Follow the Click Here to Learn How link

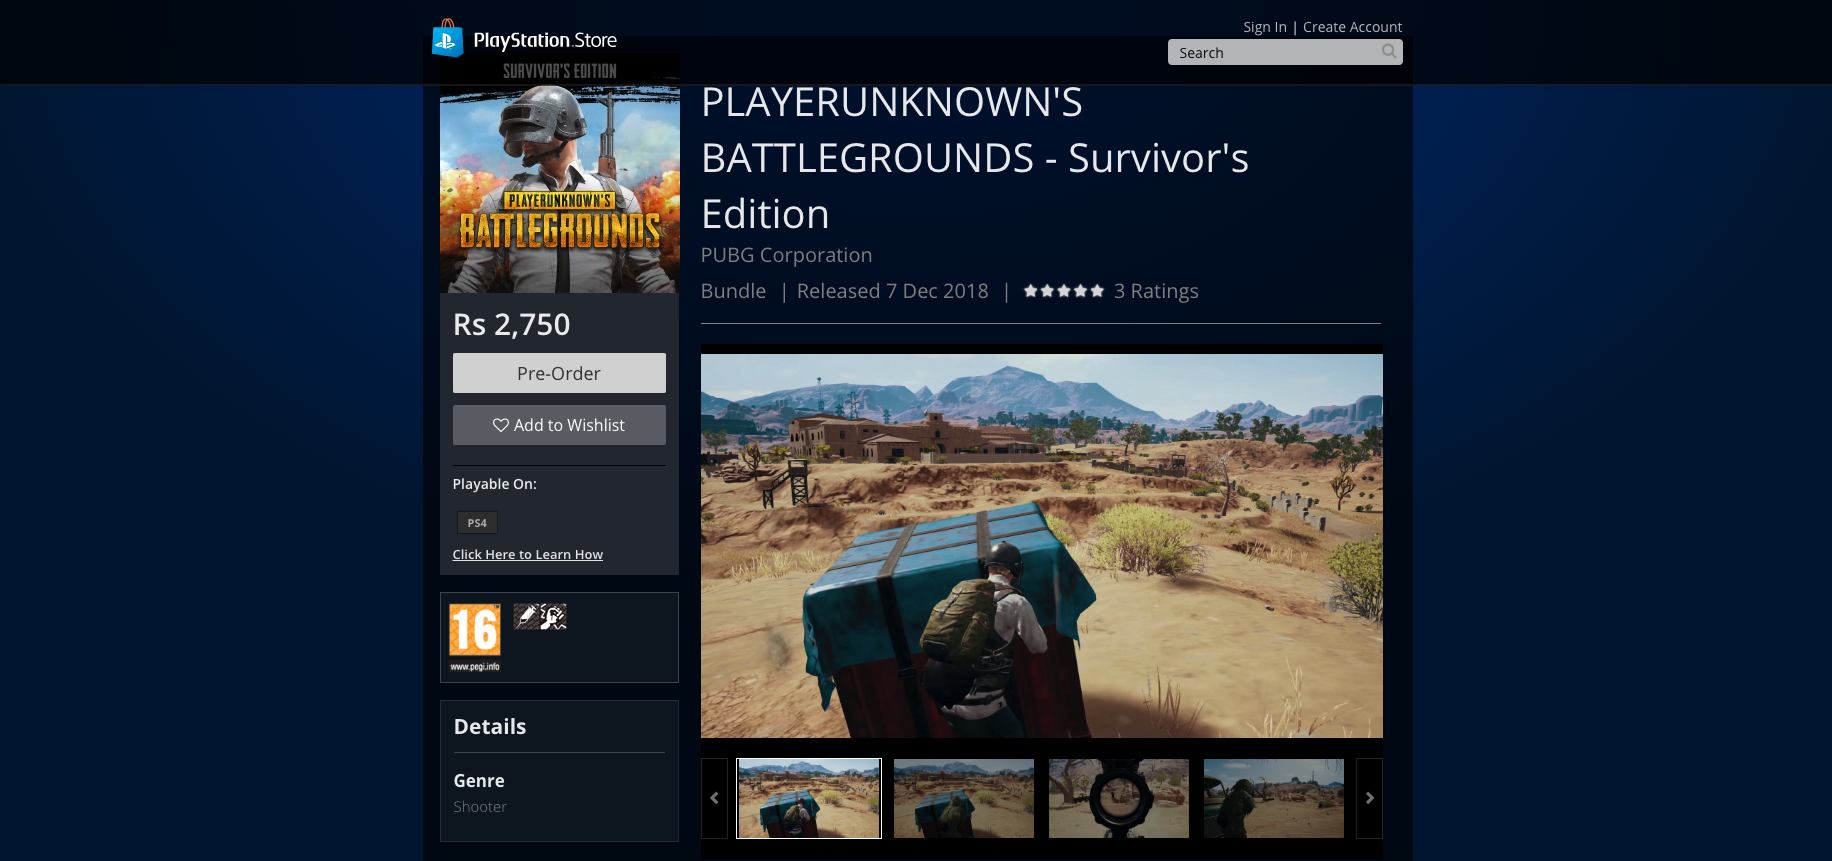[x=527, y=555]
